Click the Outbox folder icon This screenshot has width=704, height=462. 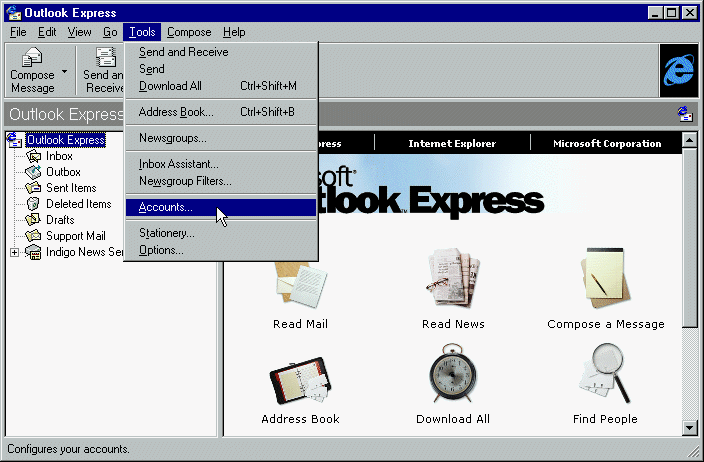point(33,172)
